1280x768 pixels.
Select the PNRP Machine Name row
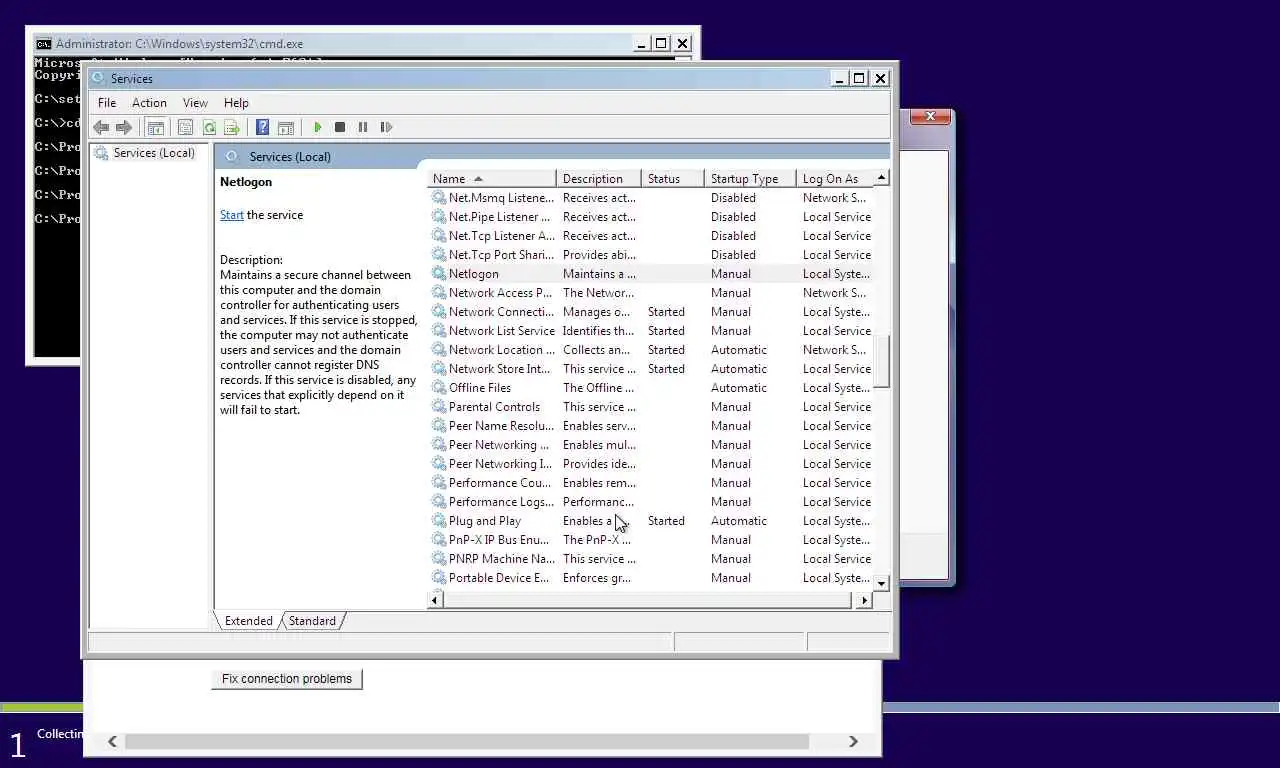point(651,559)
